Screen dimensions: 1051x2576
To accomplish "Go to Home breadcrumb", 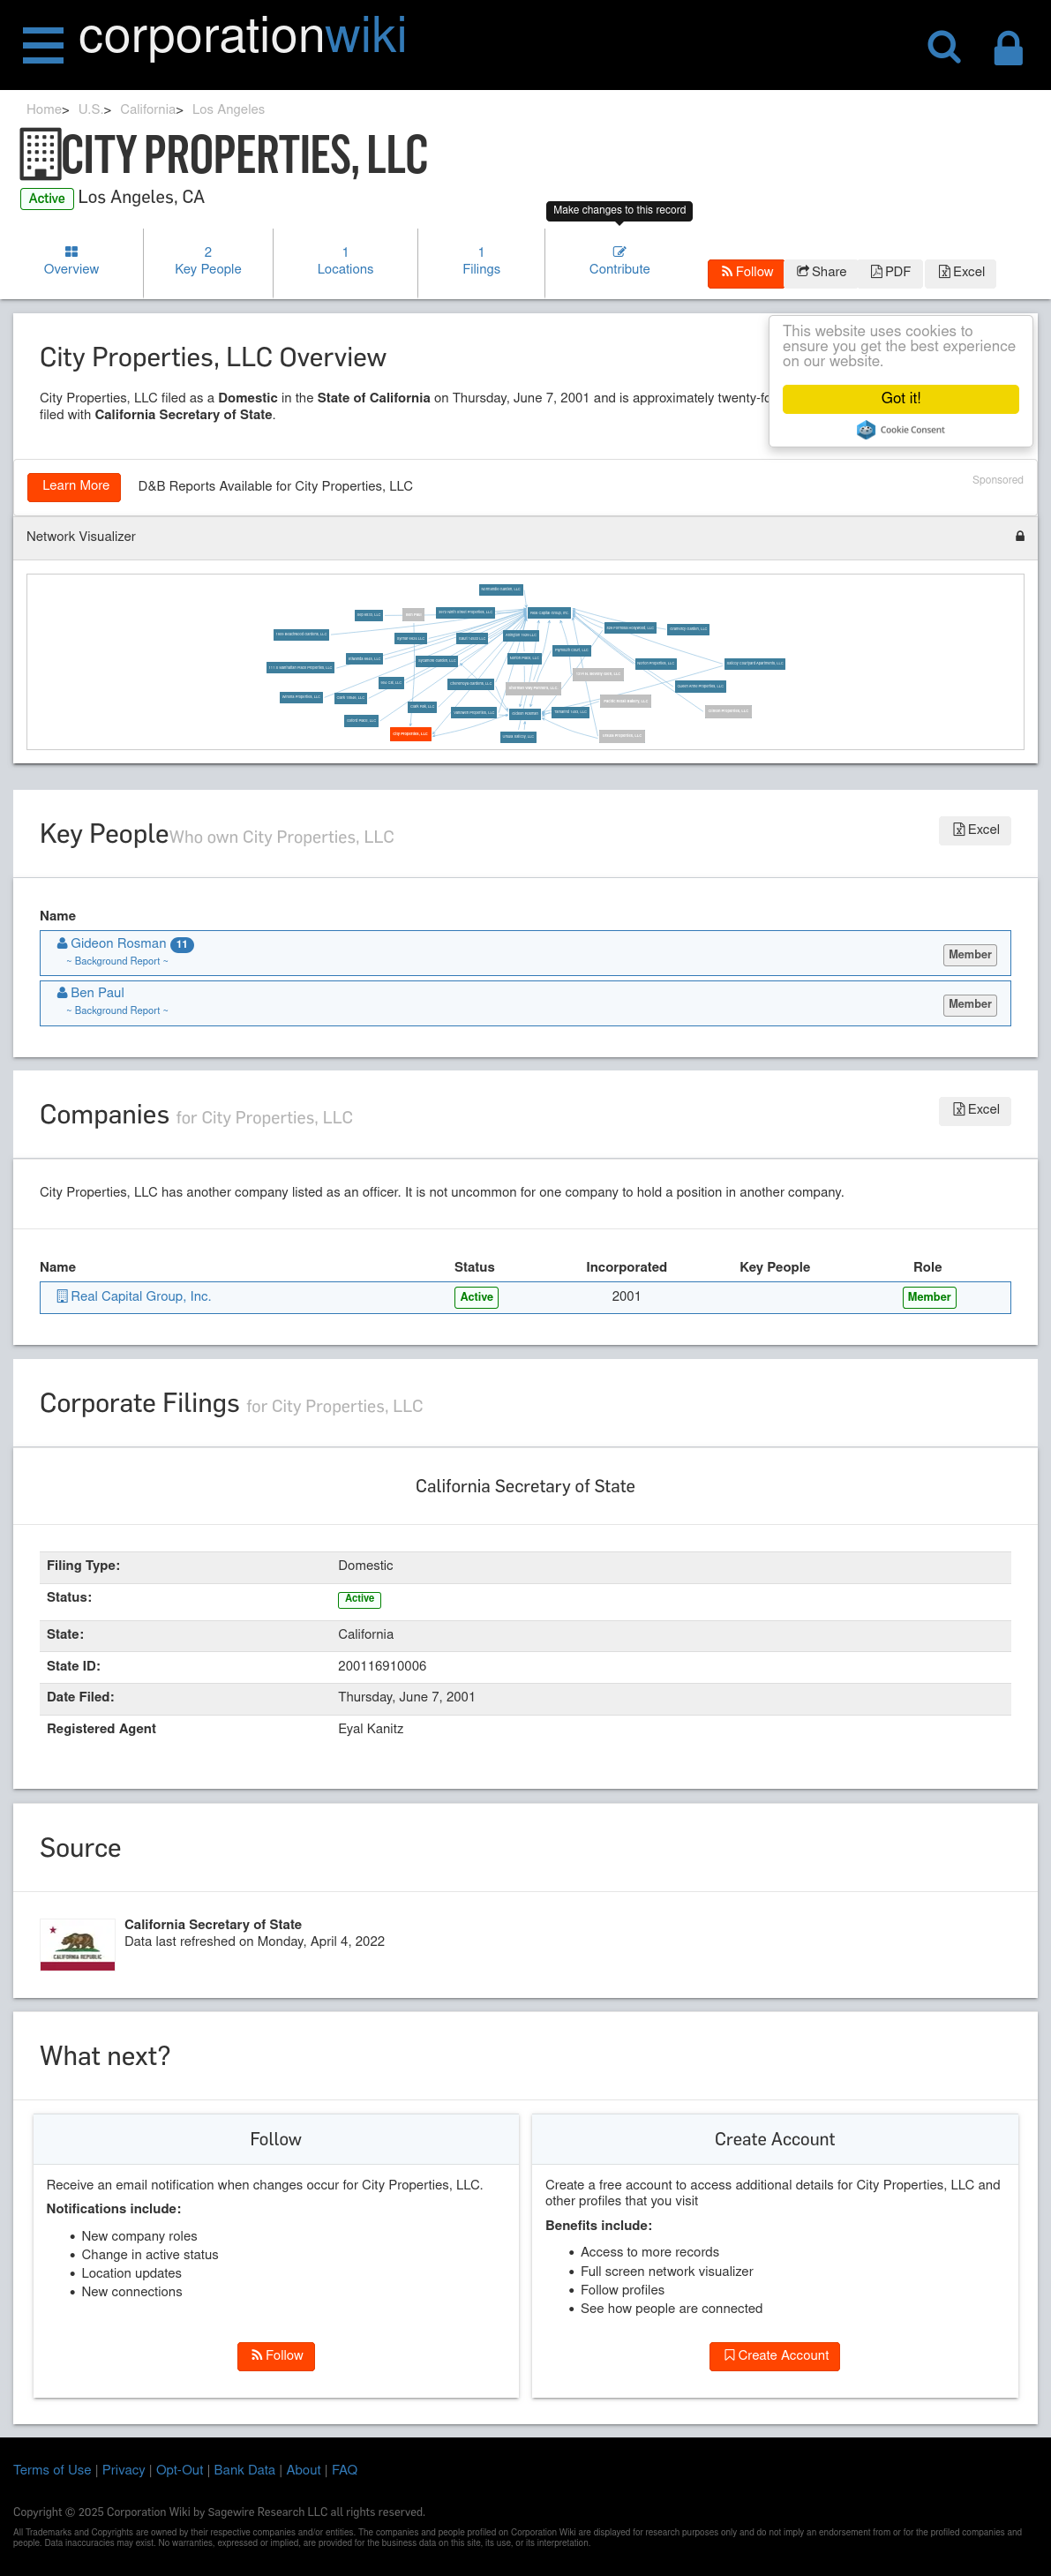I will click(x=44, y=110).
